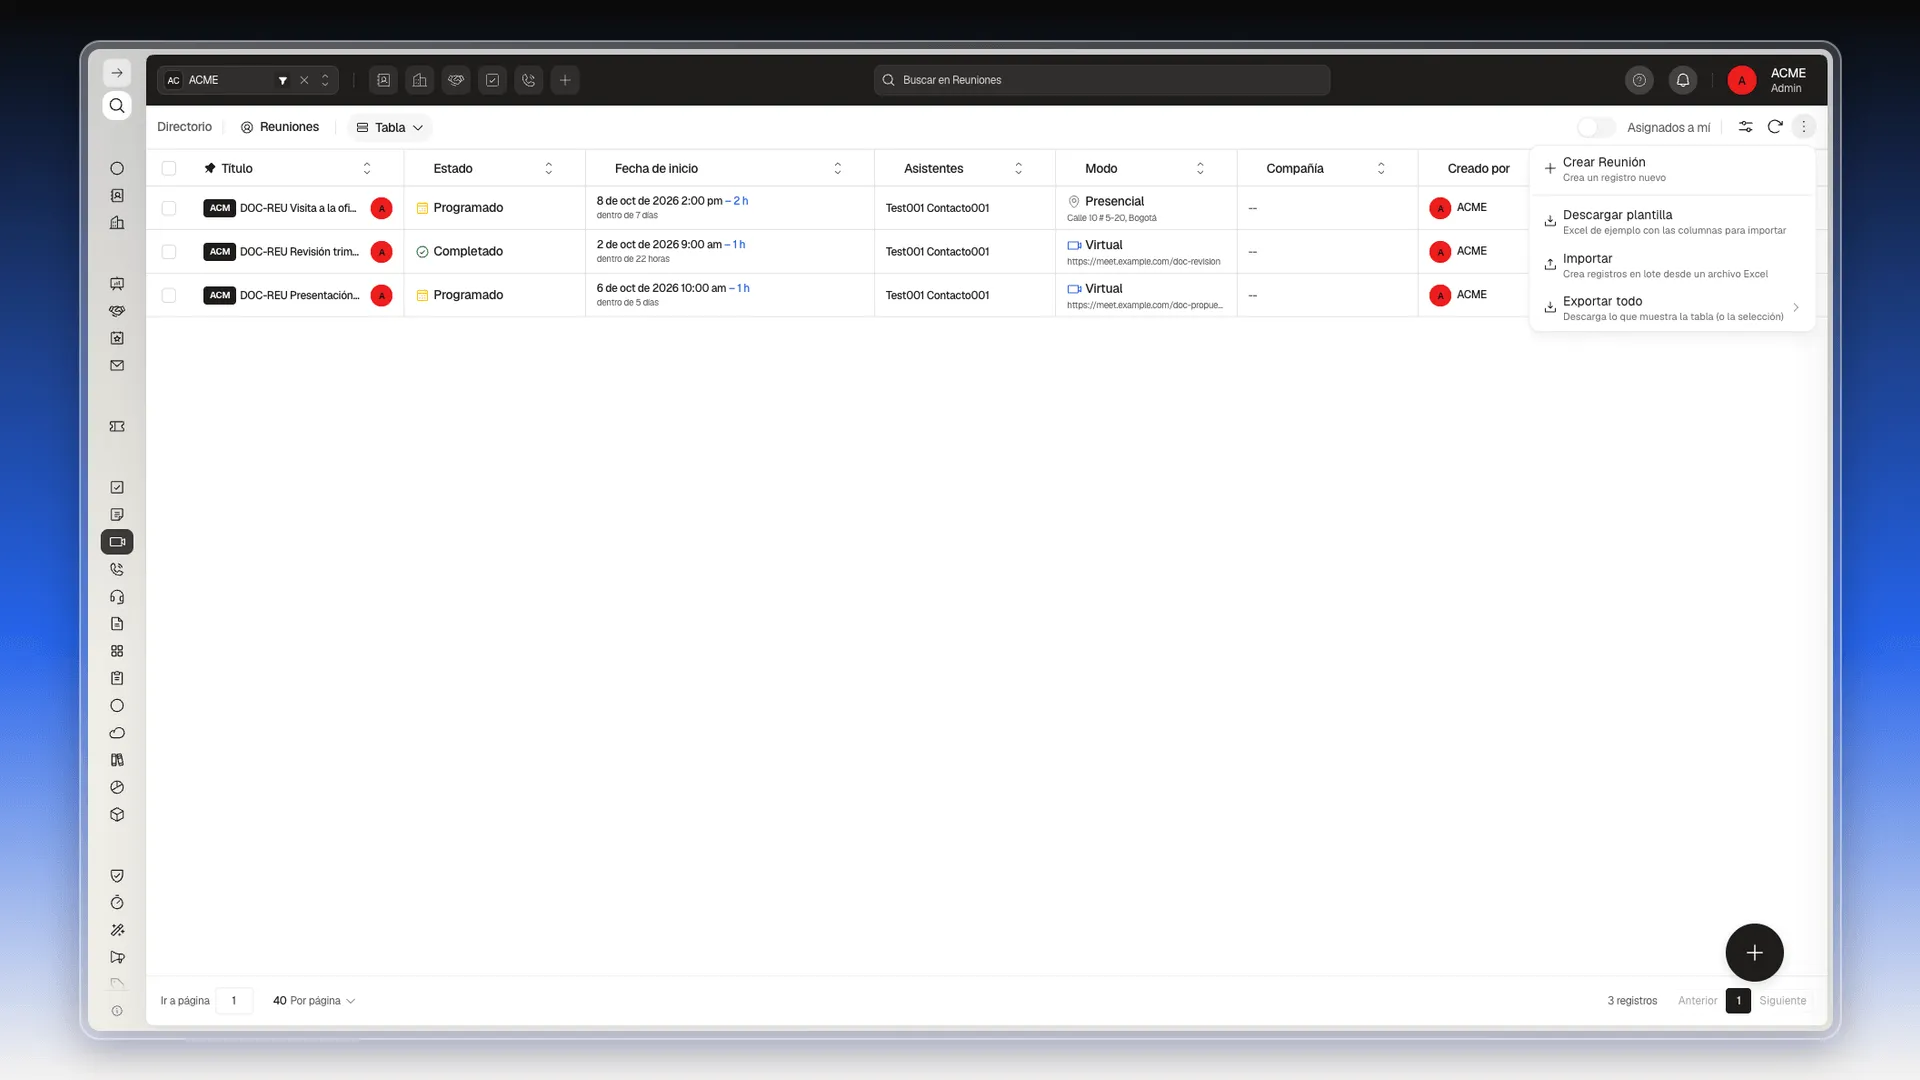Toggle the Asignados a mí switch

1596,127
